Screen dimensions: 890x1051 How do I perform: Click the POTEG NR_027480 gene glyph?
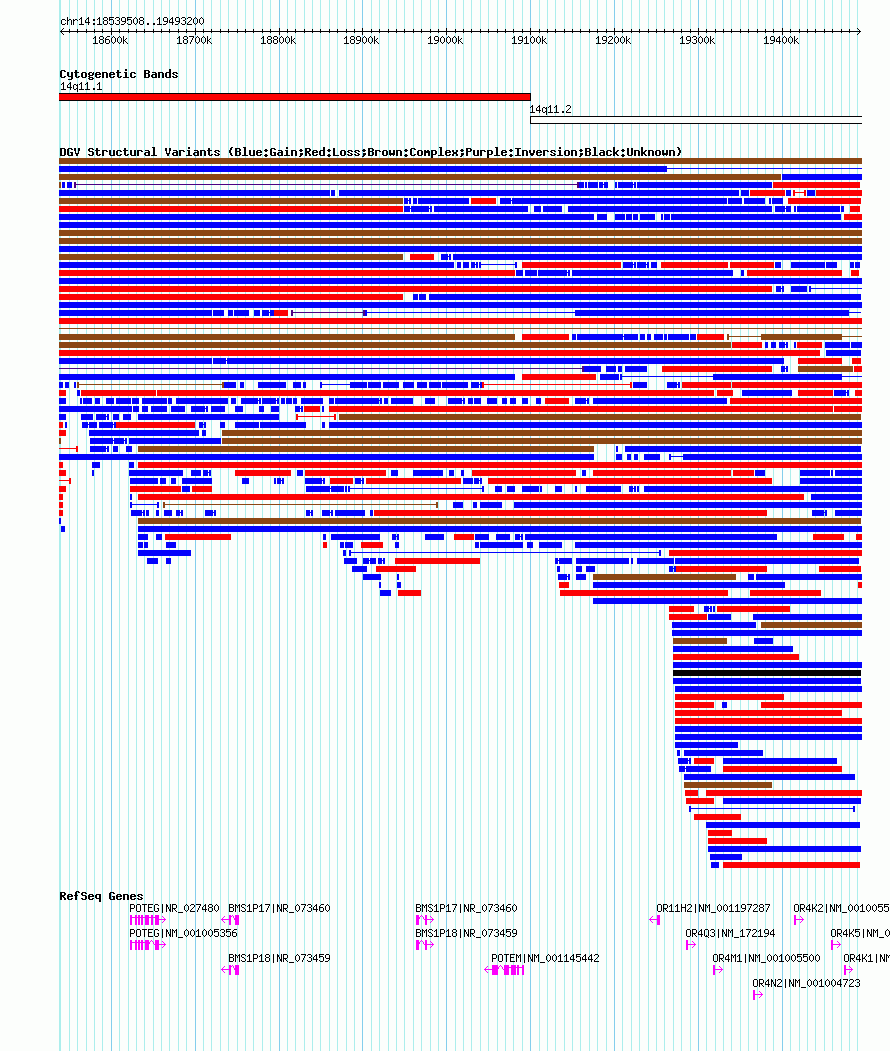pyautogui.click(x=147, y=920)
